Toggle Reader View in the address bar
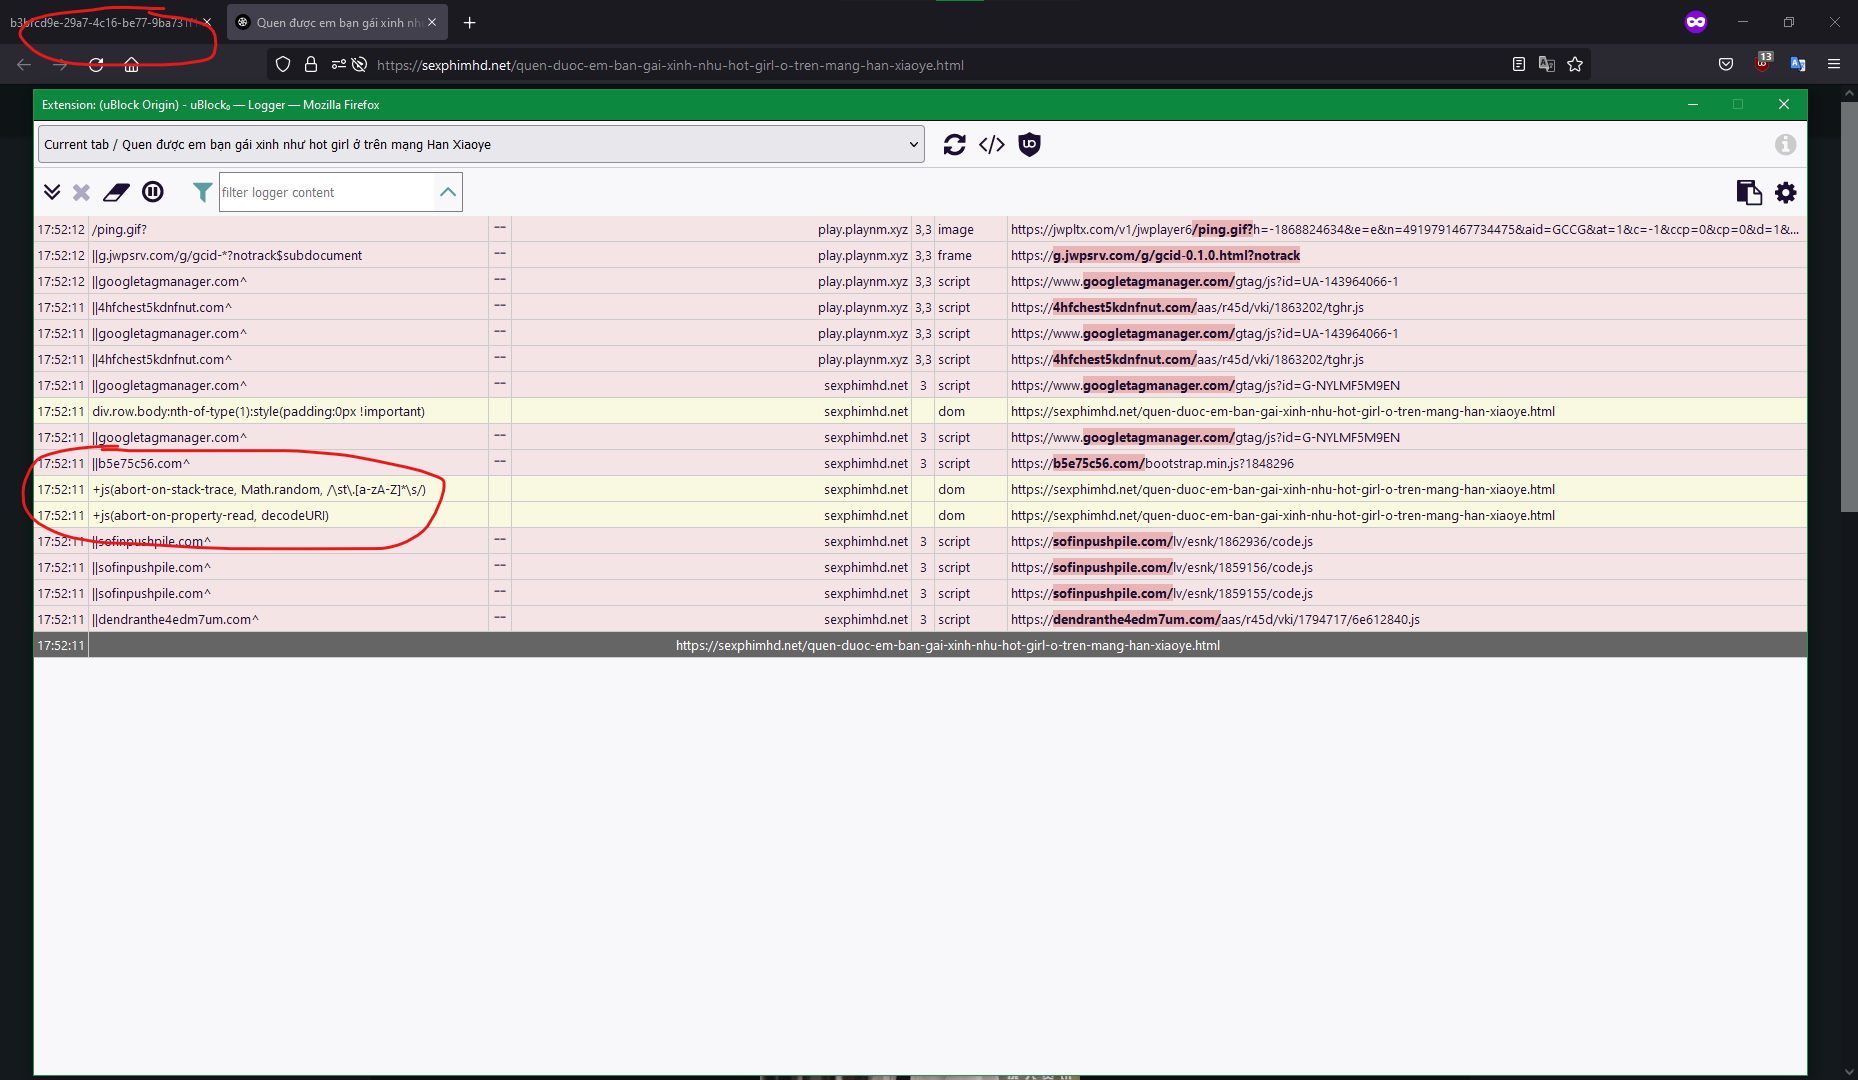Viewport: 1858px width, 1080px height. 1518,63
